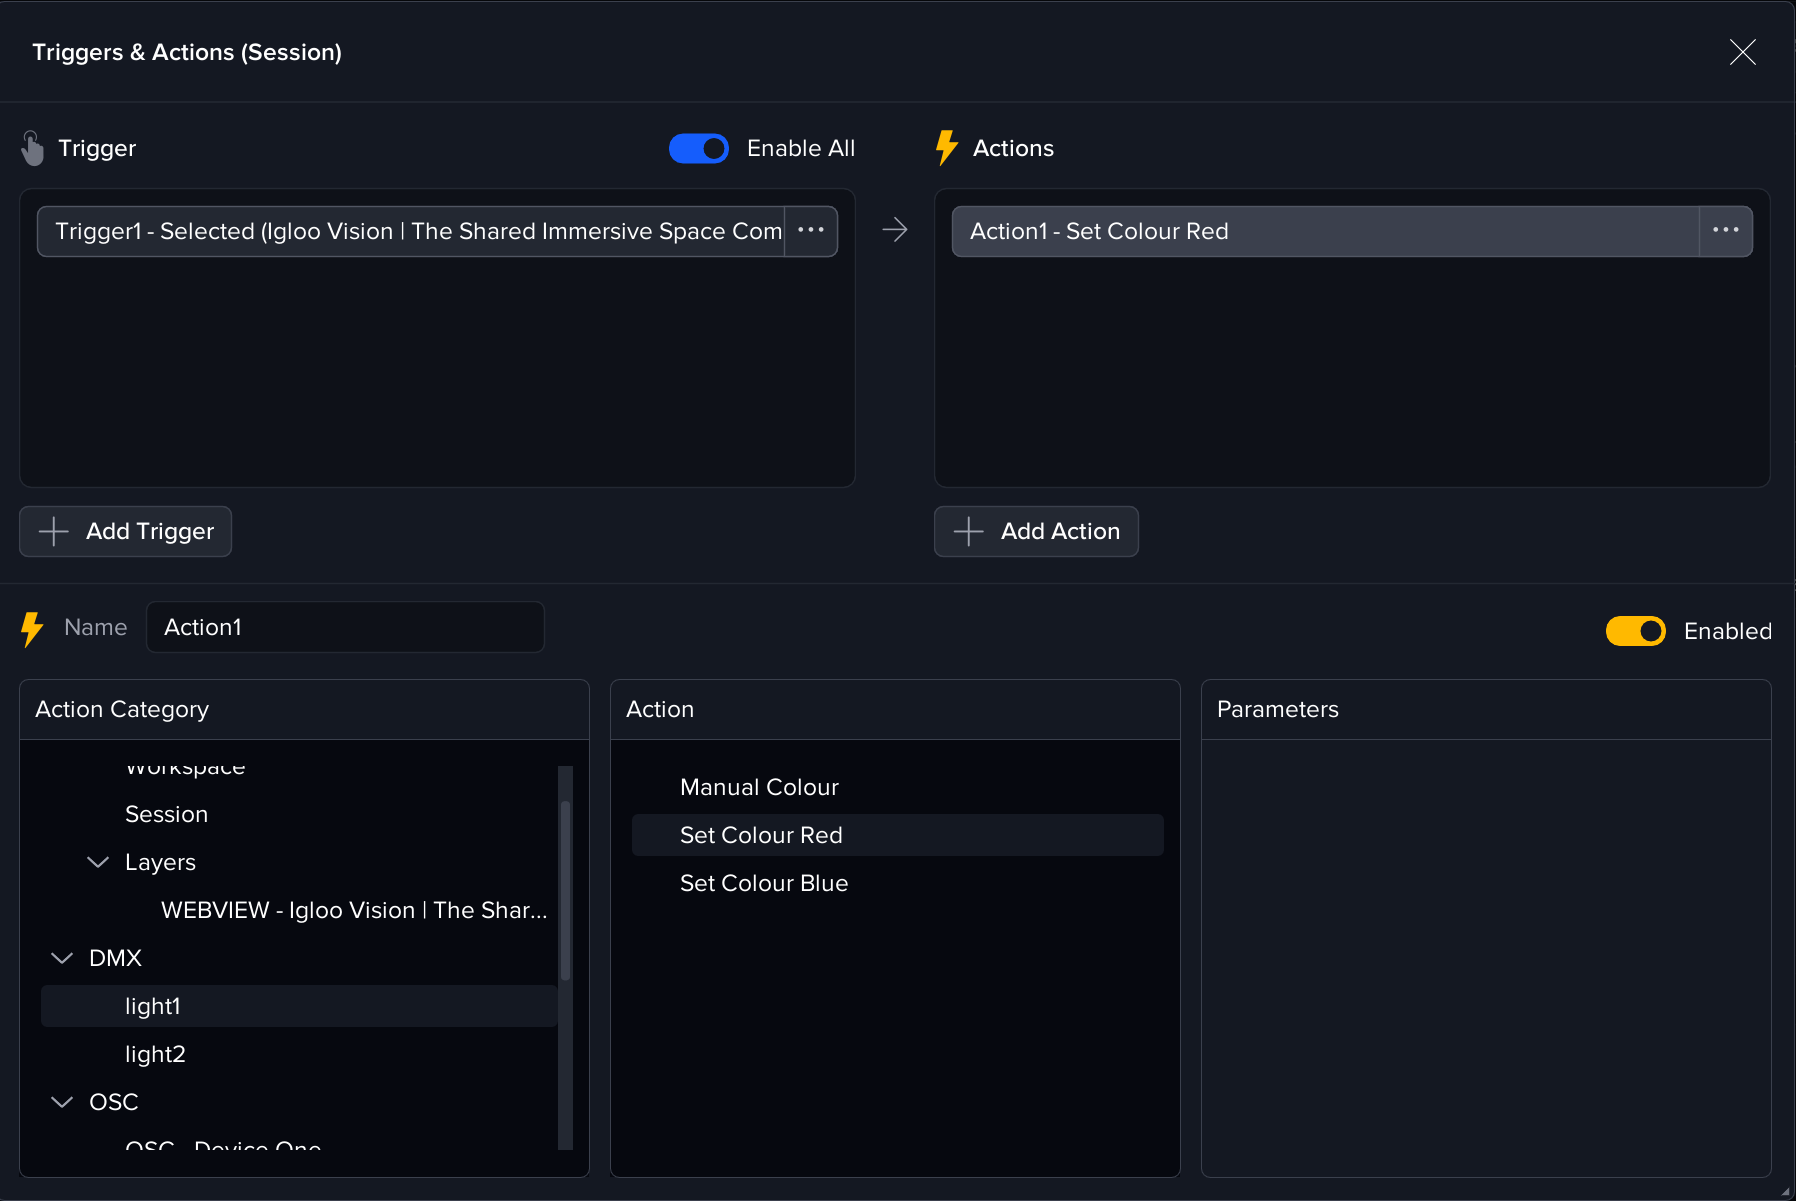Collapse the OSC category chevron
Viewport: 1796px width, 1201px height.
[62, 1102]
